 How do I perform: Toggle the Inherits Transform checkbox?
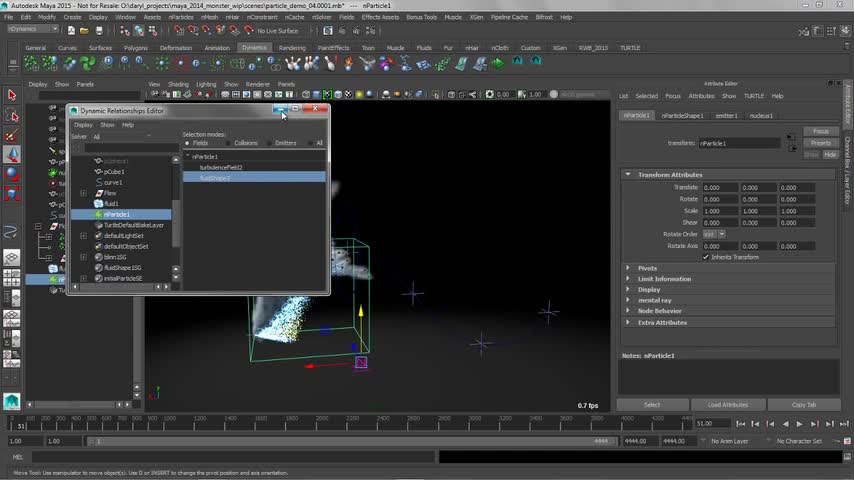point(705,257)
